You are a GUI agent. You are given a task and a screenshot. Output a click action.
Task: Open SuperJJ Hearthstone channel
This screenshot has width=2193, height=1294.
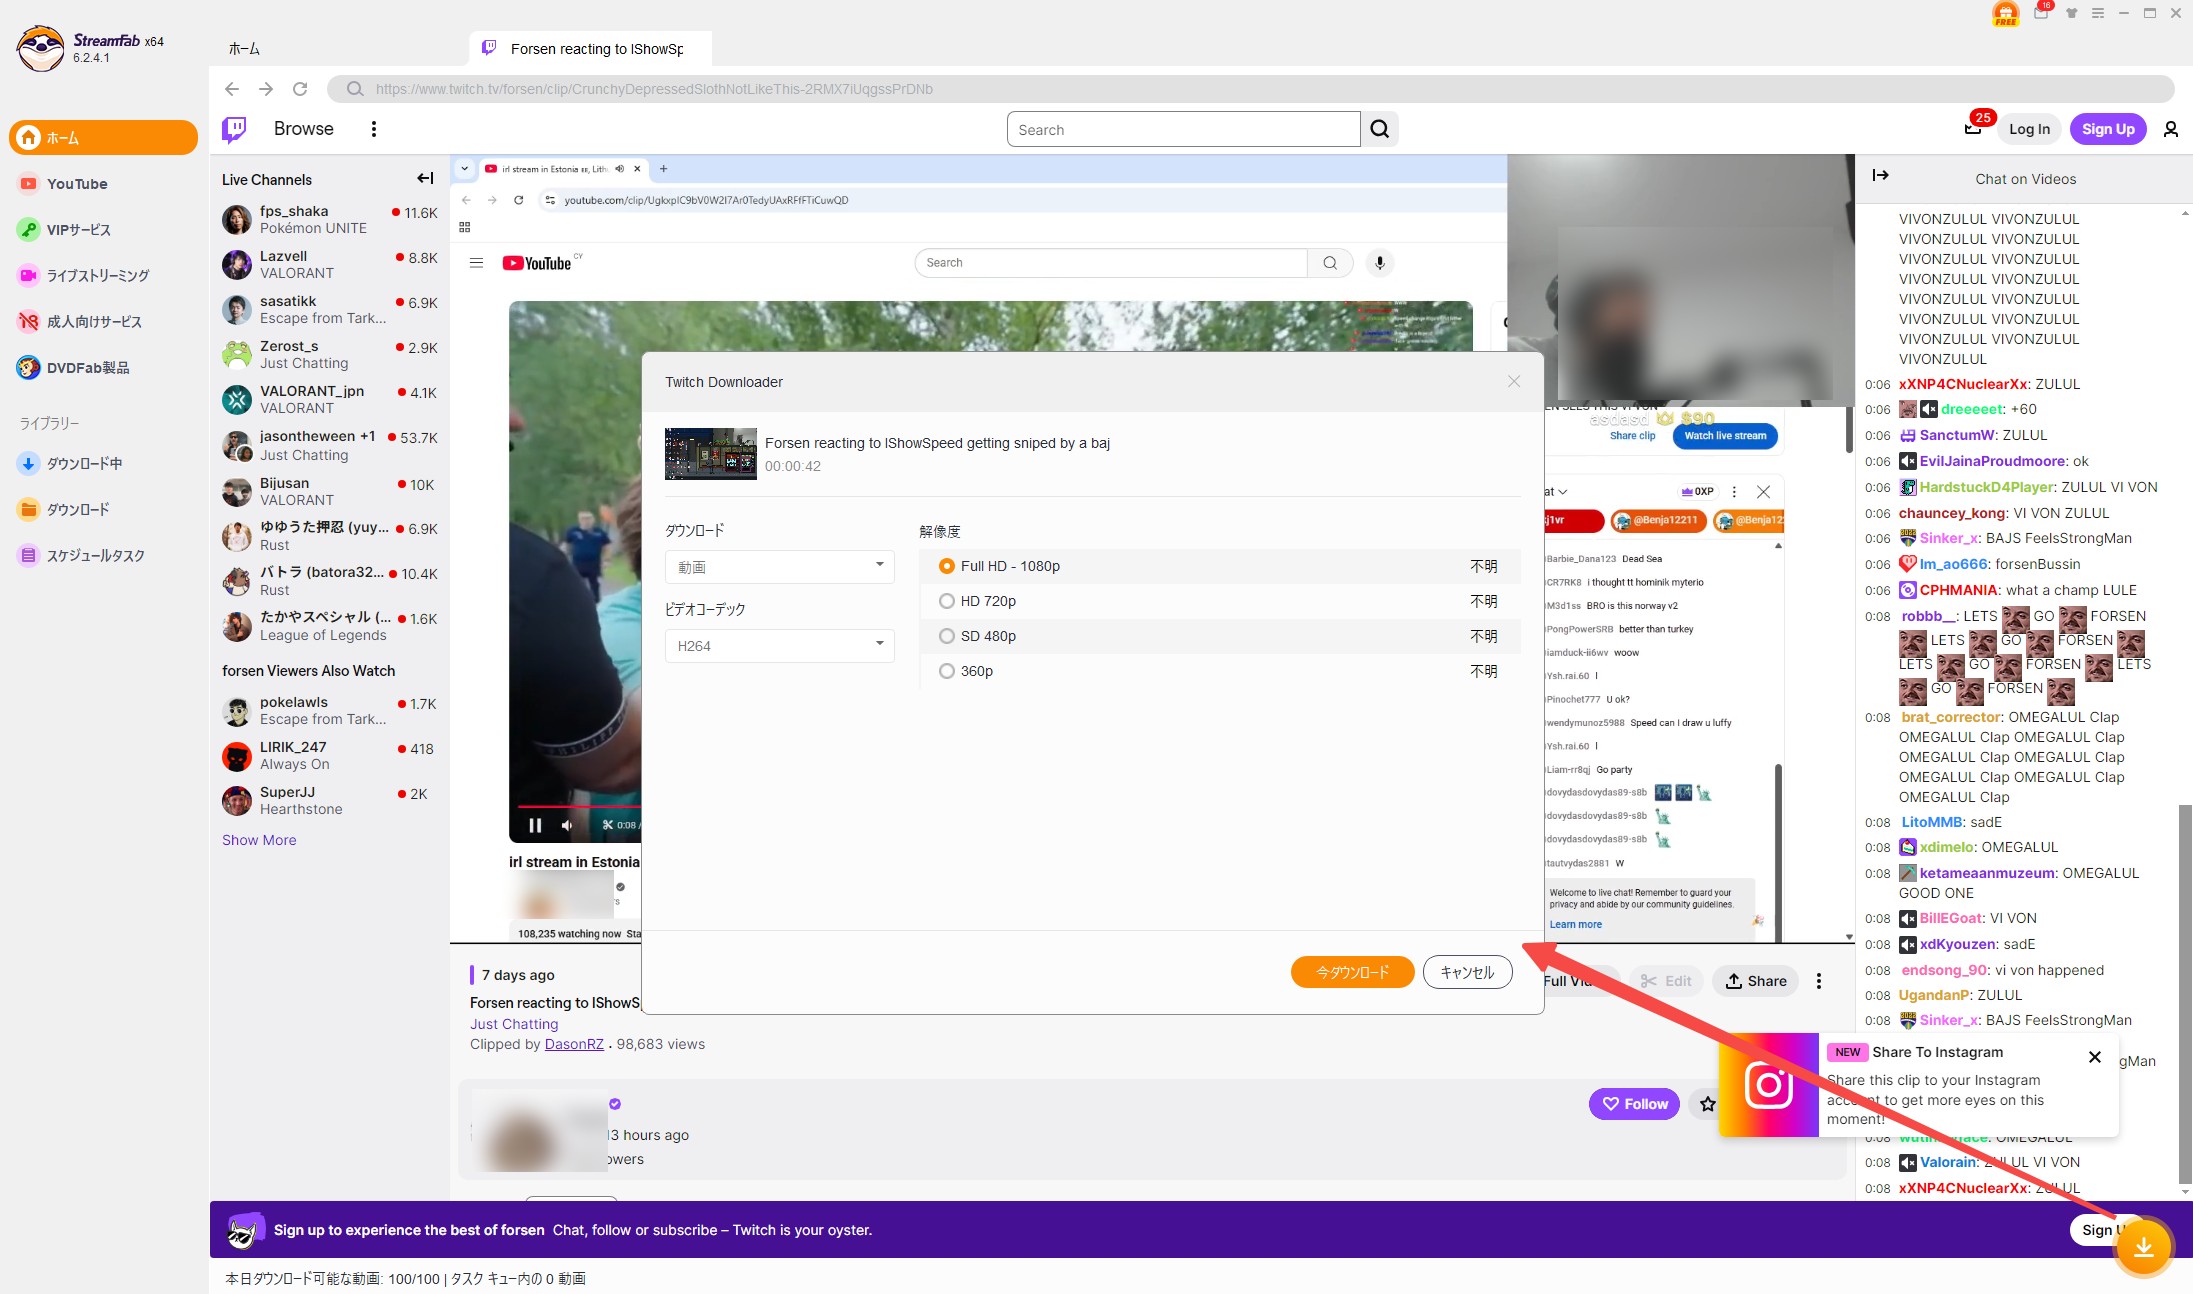(330, 801)
